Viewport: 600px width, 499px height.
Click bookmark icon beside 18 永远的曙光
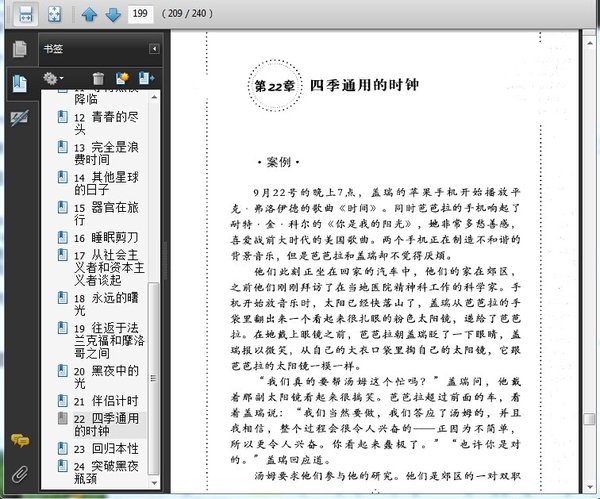pyautogui.click(x=63, y=298)
